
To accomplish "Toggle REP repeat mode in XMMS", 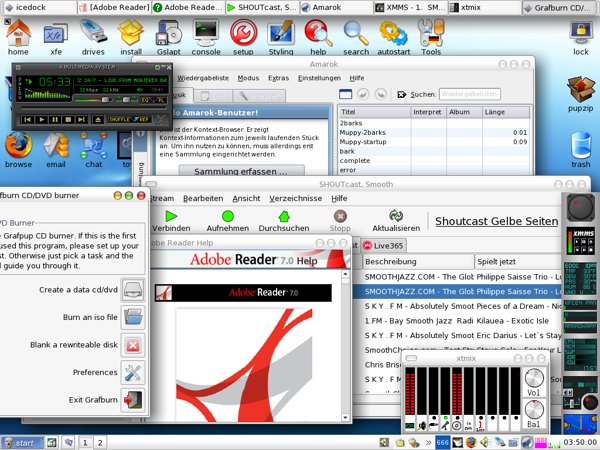I will [x=144, y=120].
